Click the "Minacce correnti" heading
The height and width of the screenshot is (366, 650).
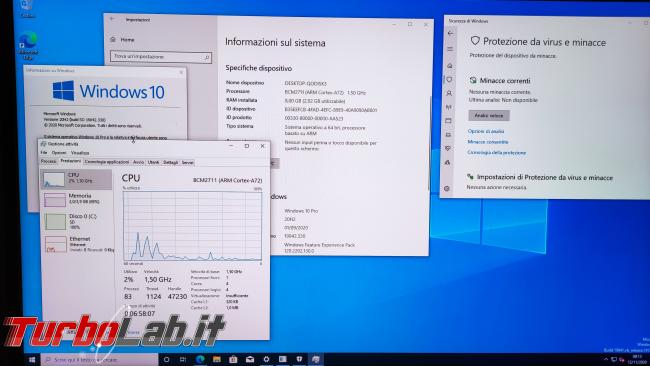[x=504, y=81]
